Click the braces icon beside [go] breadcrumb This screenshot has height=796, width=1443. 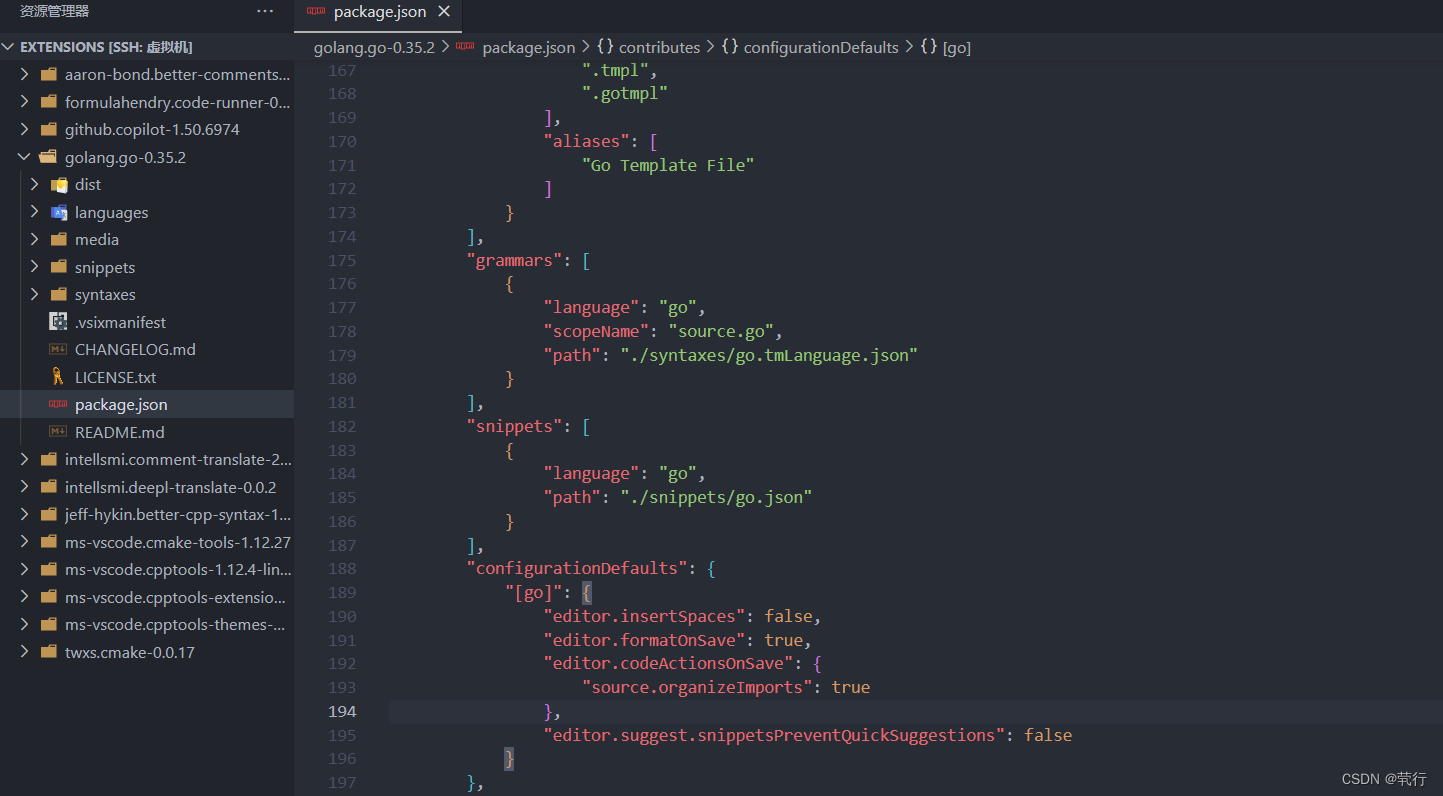pyautogui.click(x=929, y=47)
